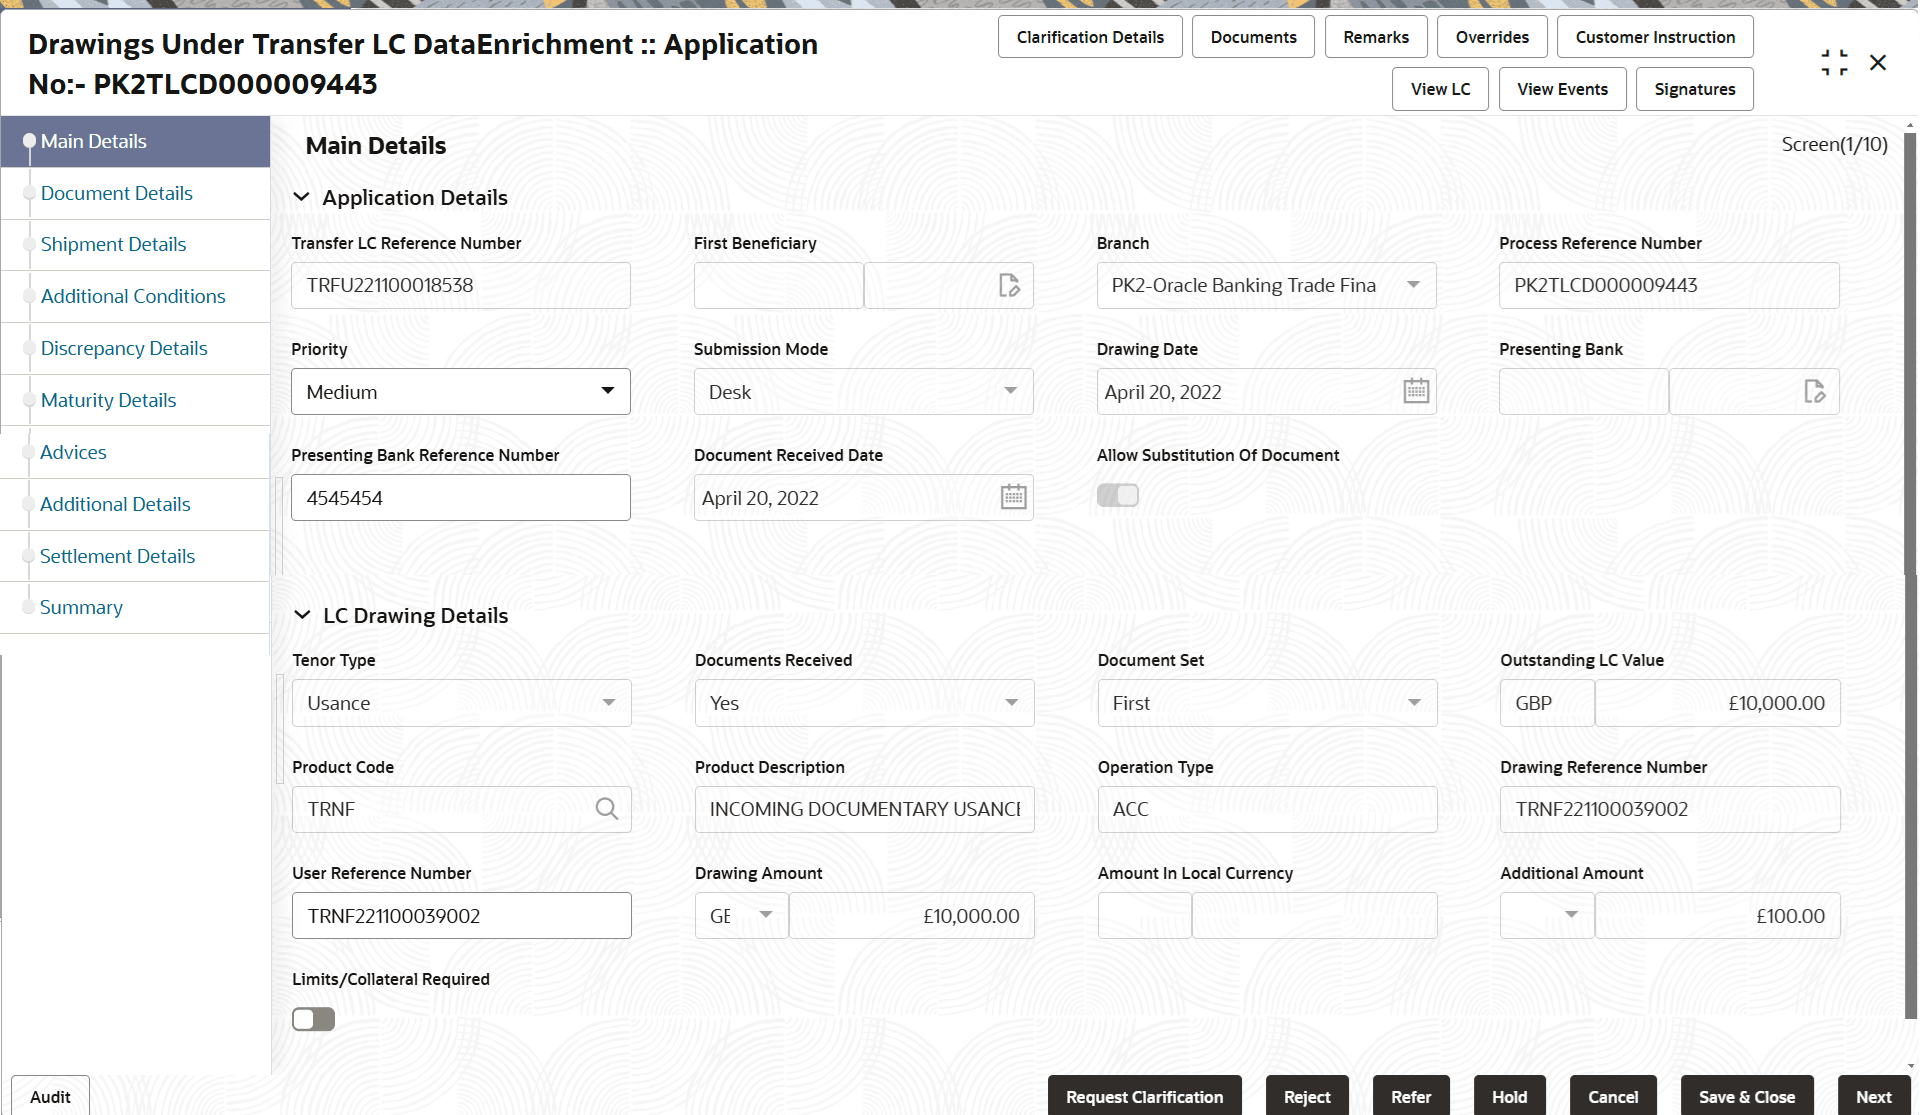The width and height of the screenshot is (1920, 1115).
Task: Click the View LC button
Action: click(x=1440, y=89)
